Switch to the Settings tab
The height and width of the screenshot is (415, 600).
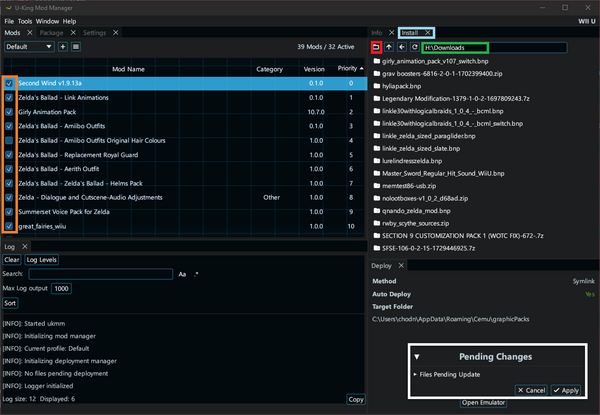coord(94,32)
